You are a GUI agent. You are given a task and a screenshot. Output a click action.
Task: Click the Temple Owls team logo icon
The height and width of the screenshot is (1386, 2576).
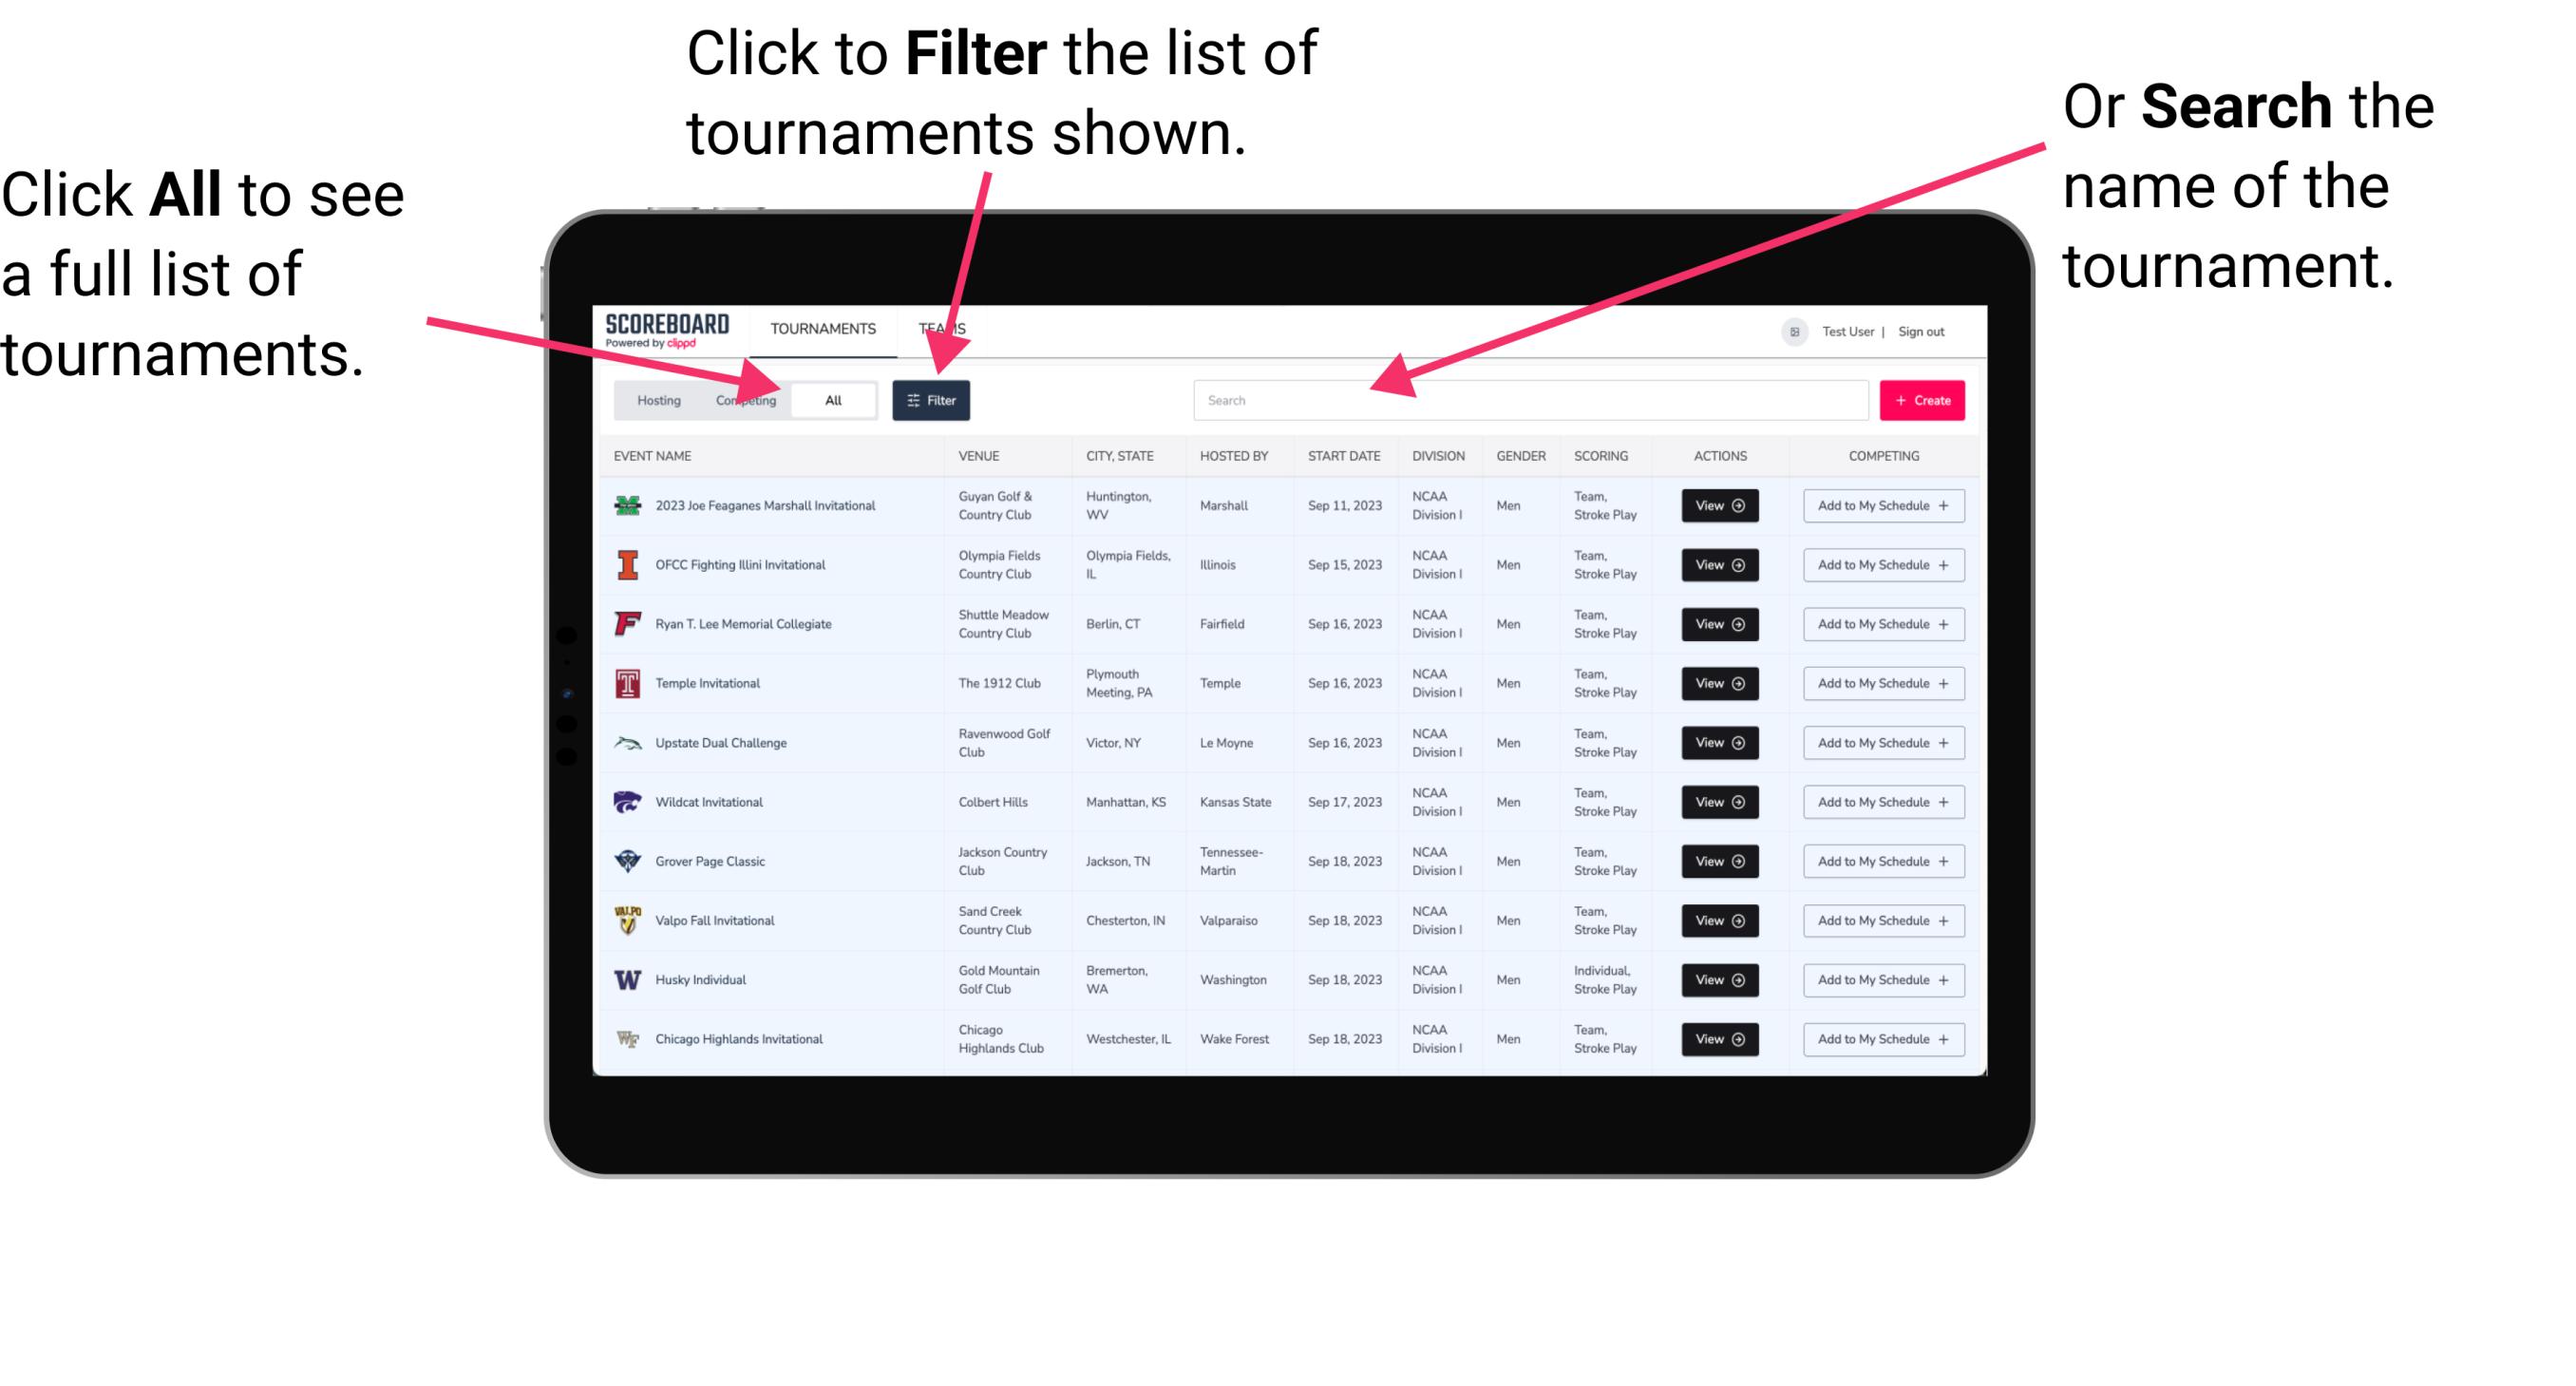tap(626, 683)
